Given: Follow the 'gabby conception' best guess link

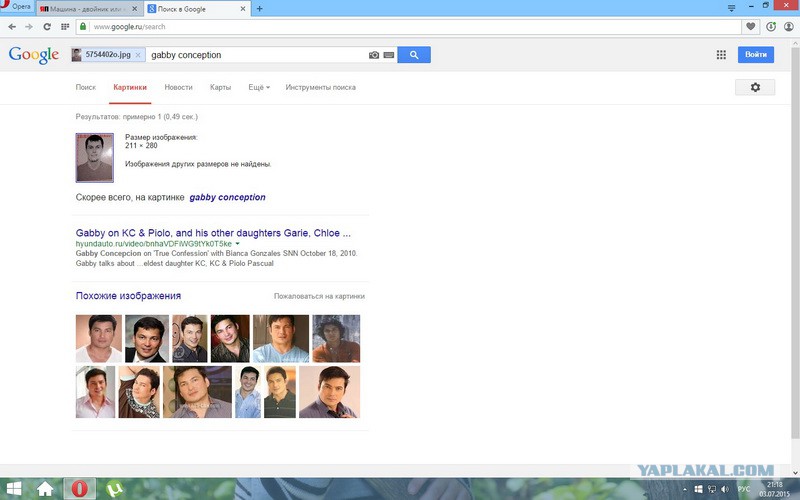Looking at the screenshot, I should [228, 197].
